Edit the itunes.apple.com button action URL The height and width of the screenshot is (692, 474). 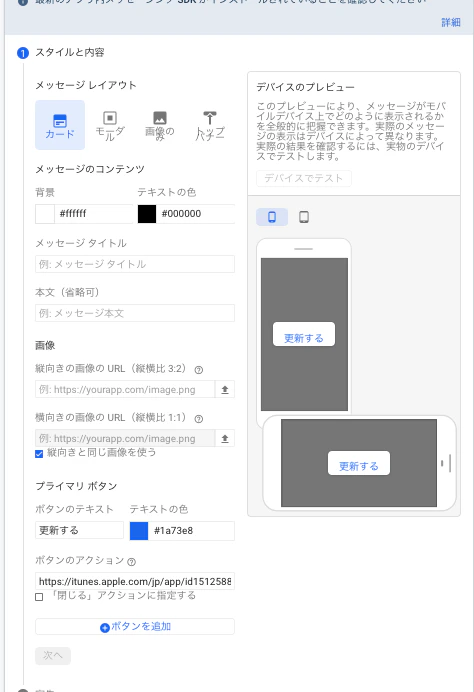coord(135,581)
